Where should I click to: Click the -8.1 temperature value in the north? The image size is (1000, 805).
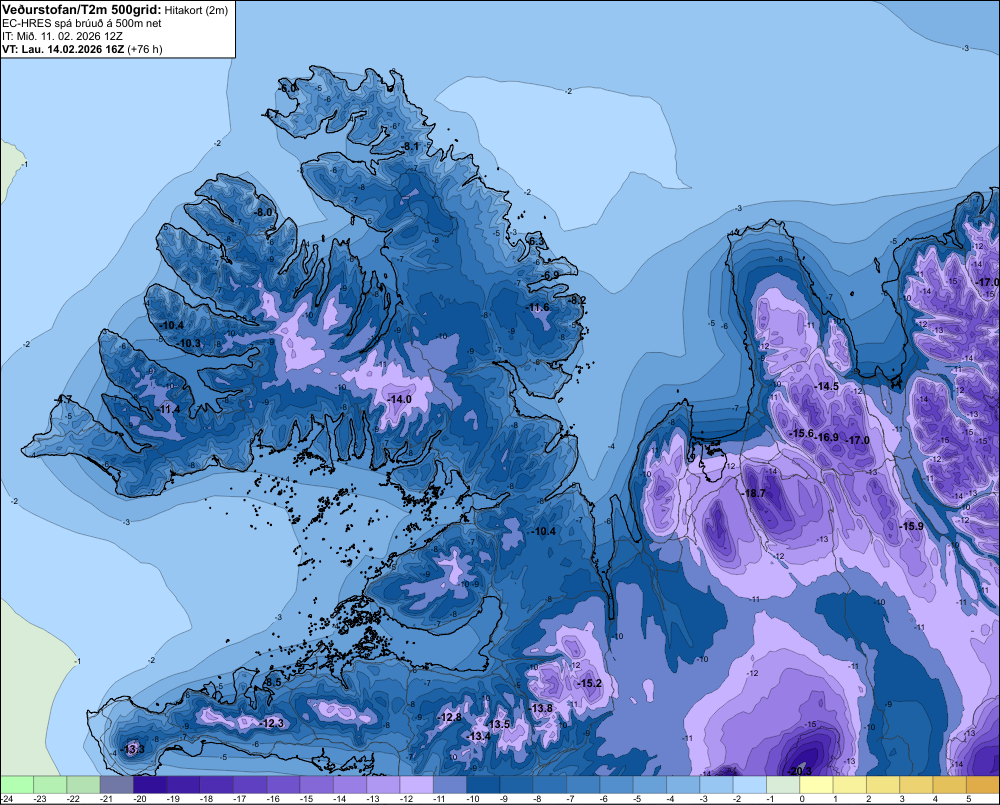coord(410,147)
